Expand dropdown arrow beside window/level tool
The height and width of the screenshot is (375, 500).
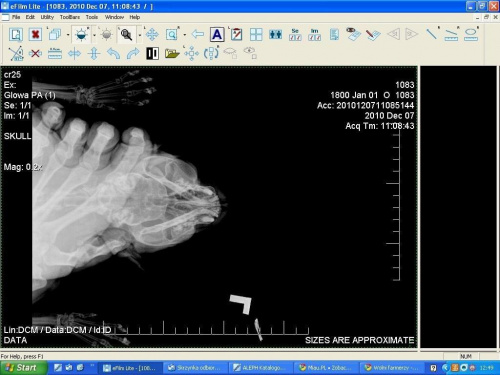[x=94, y=35]
